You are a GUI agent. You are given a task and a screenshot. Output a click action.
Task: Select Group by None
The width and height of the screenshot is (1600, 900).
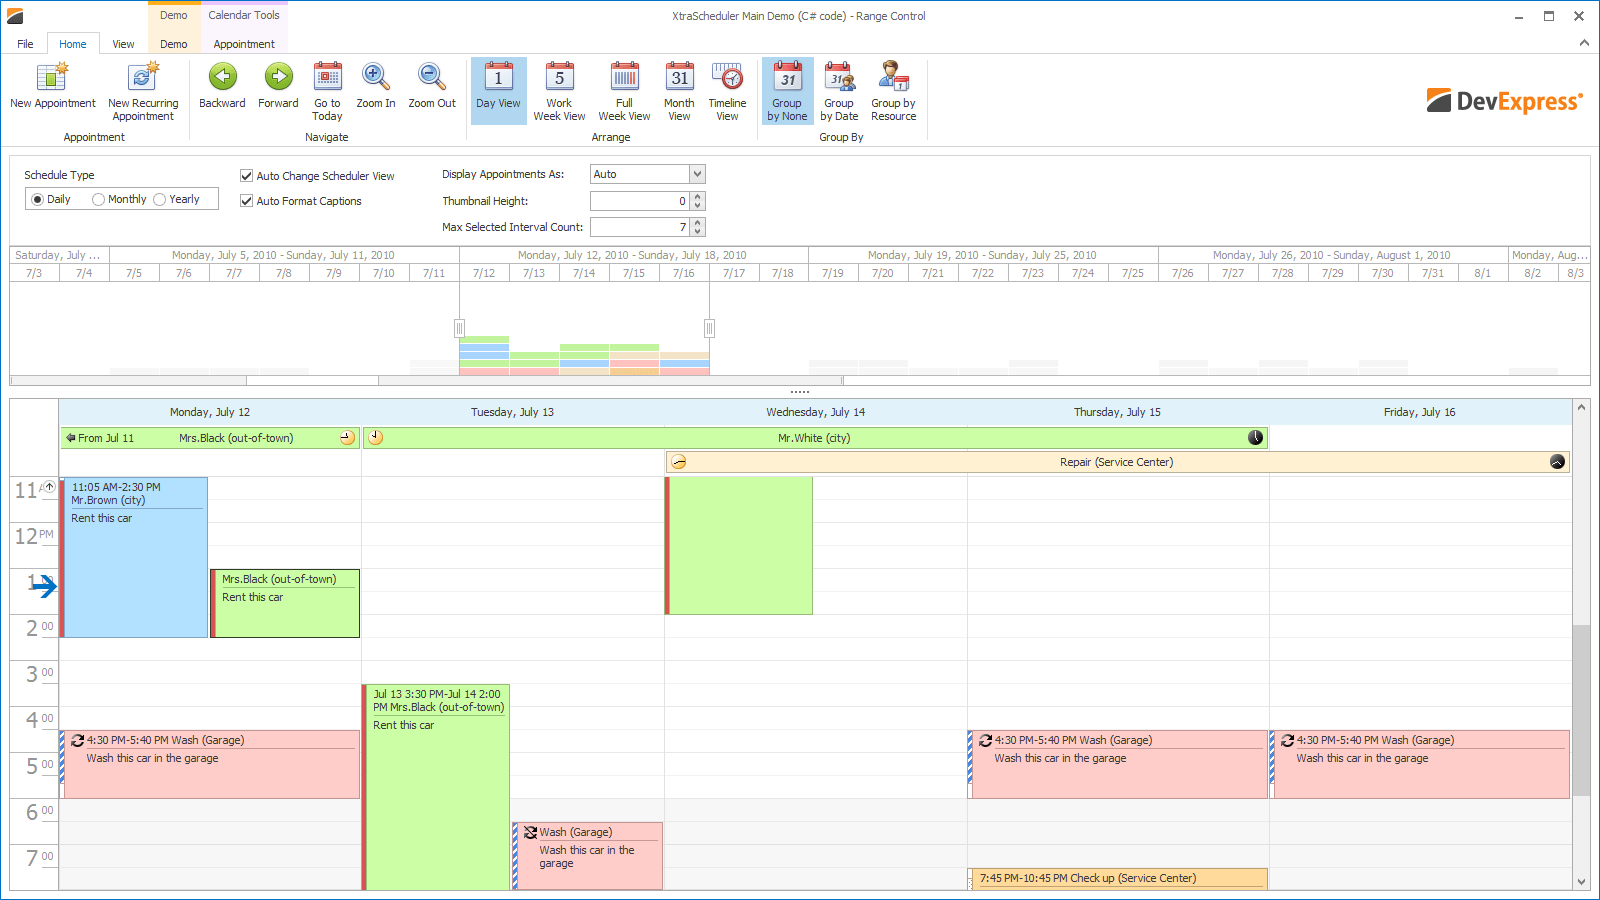click(x=787, y=91)
